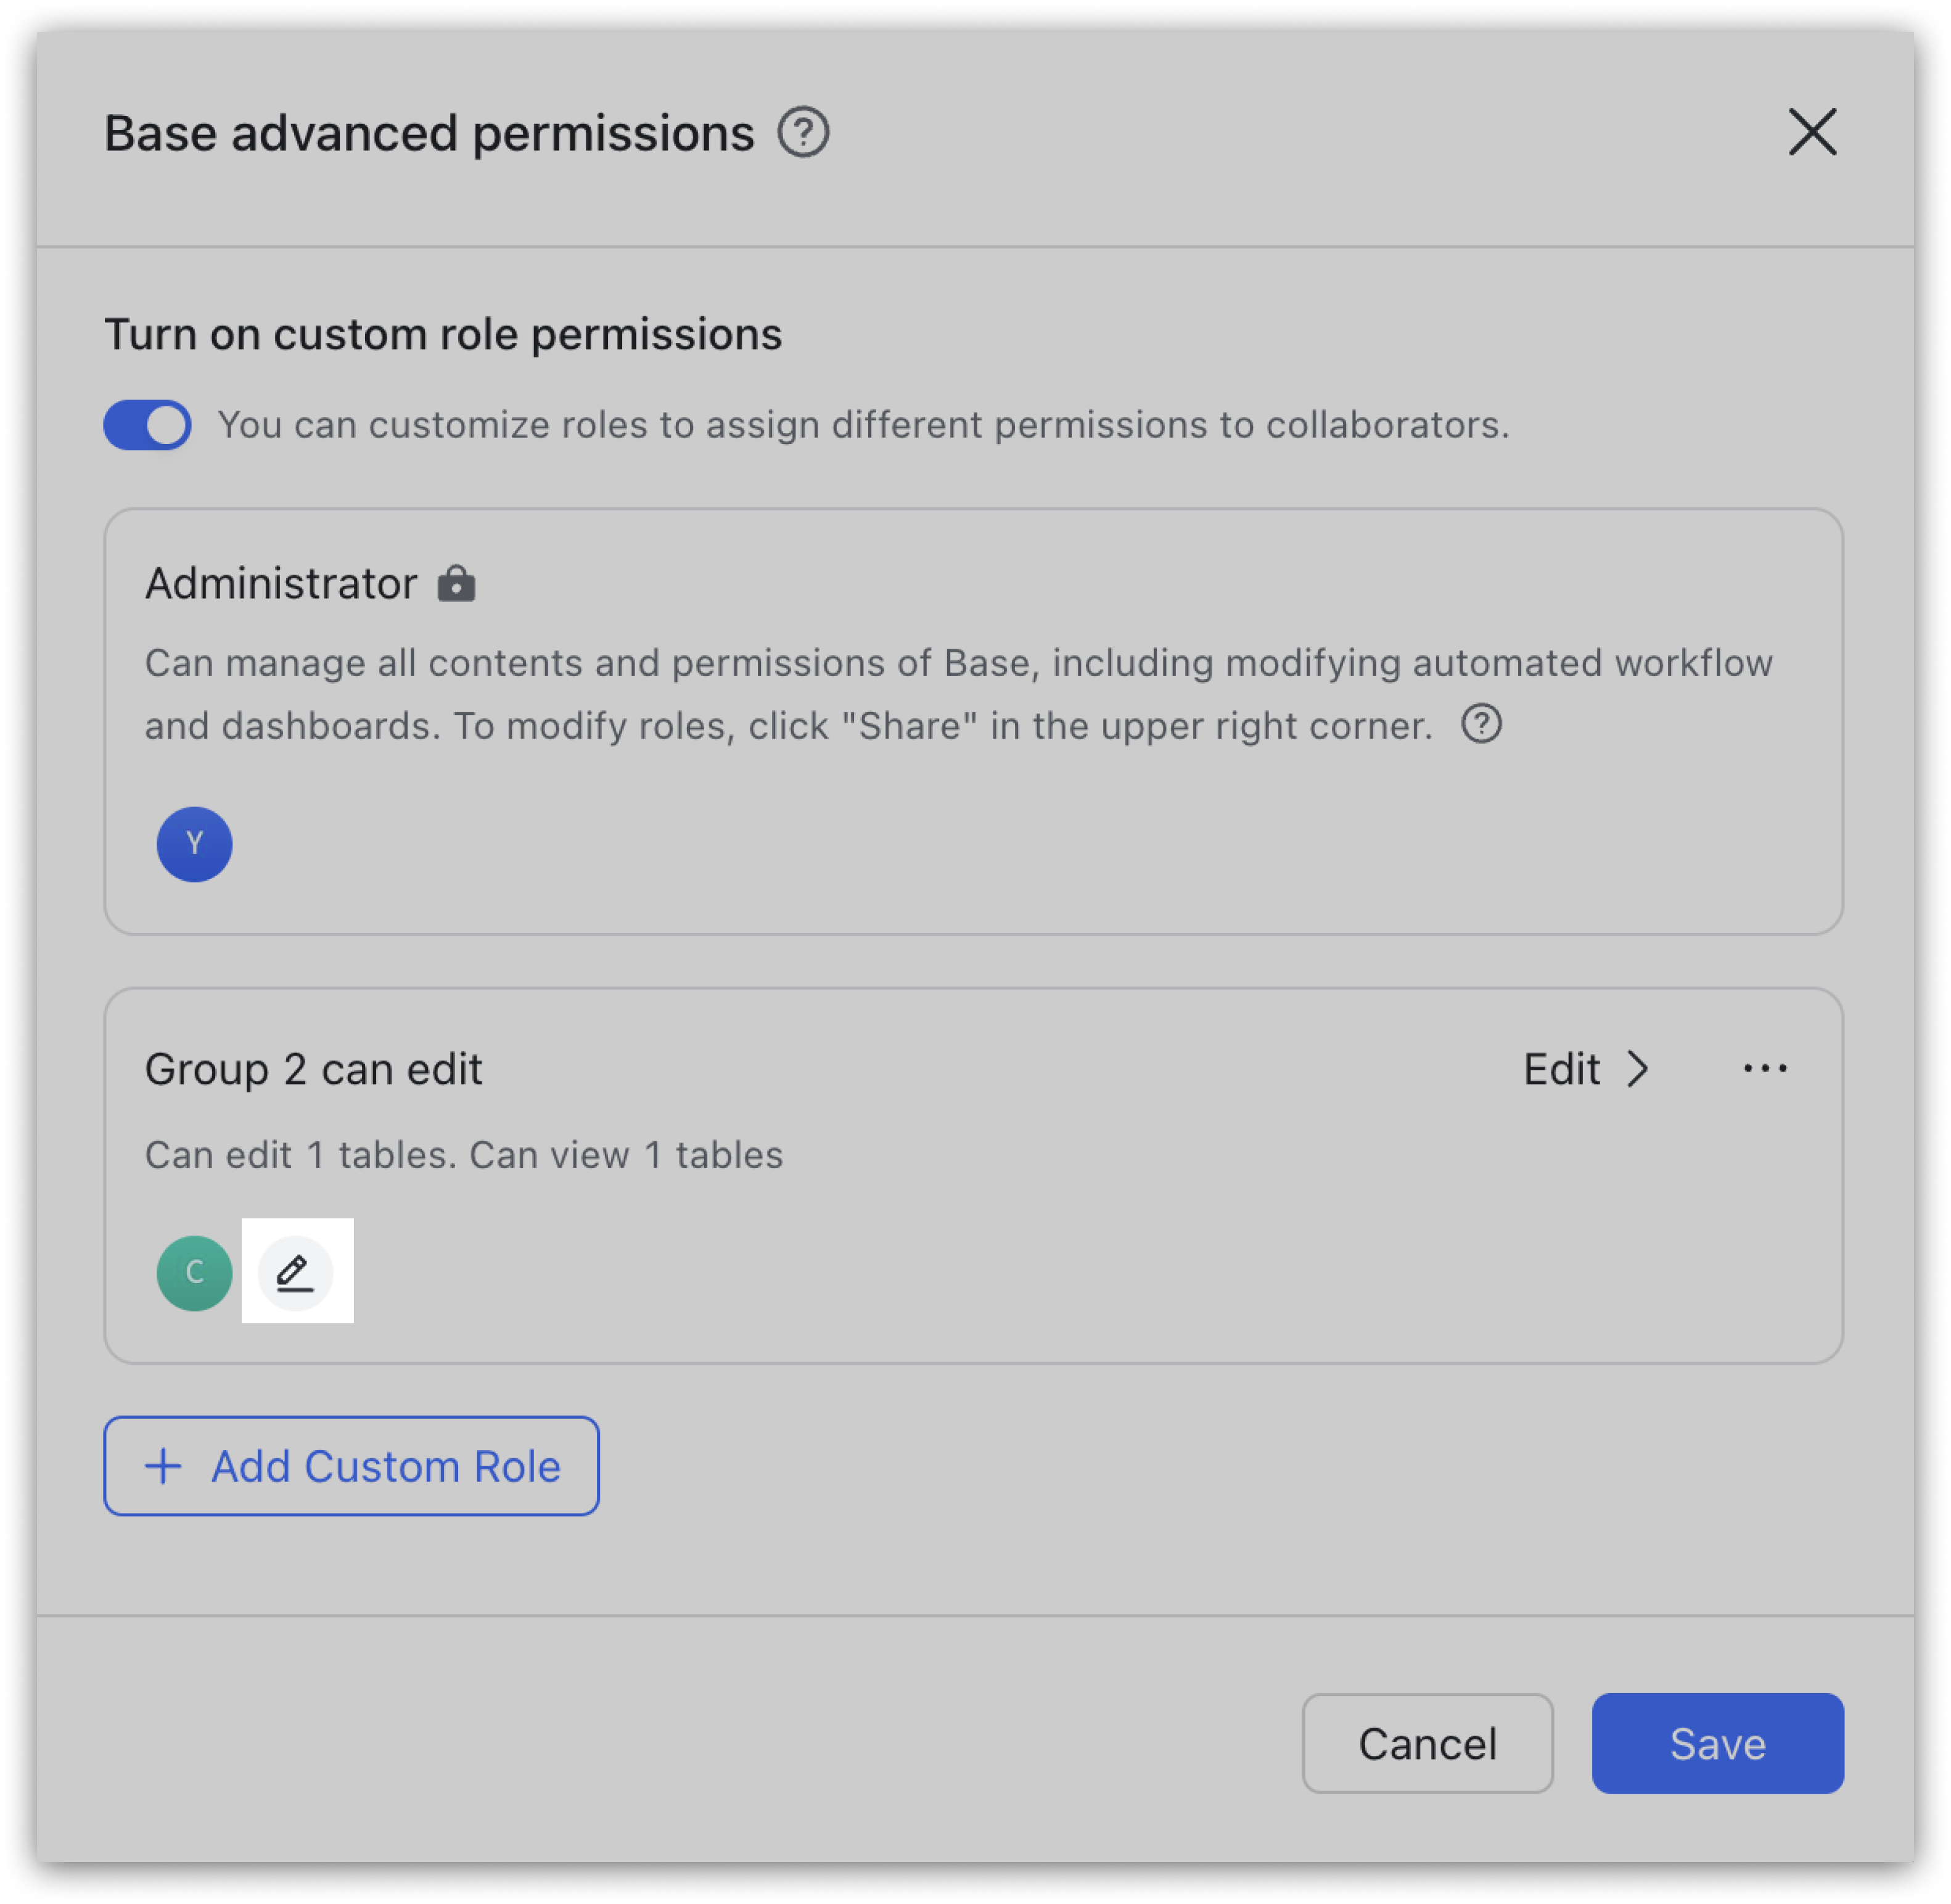Click the Y administrator avatar
1951x1904 pixels.
click(x=195, y=843)
